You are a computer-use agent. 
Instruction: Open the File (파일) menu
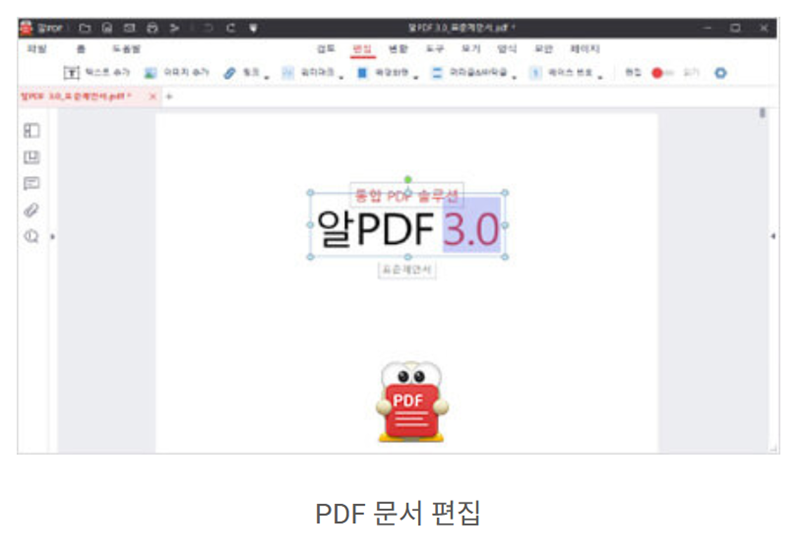click(37, 49)
